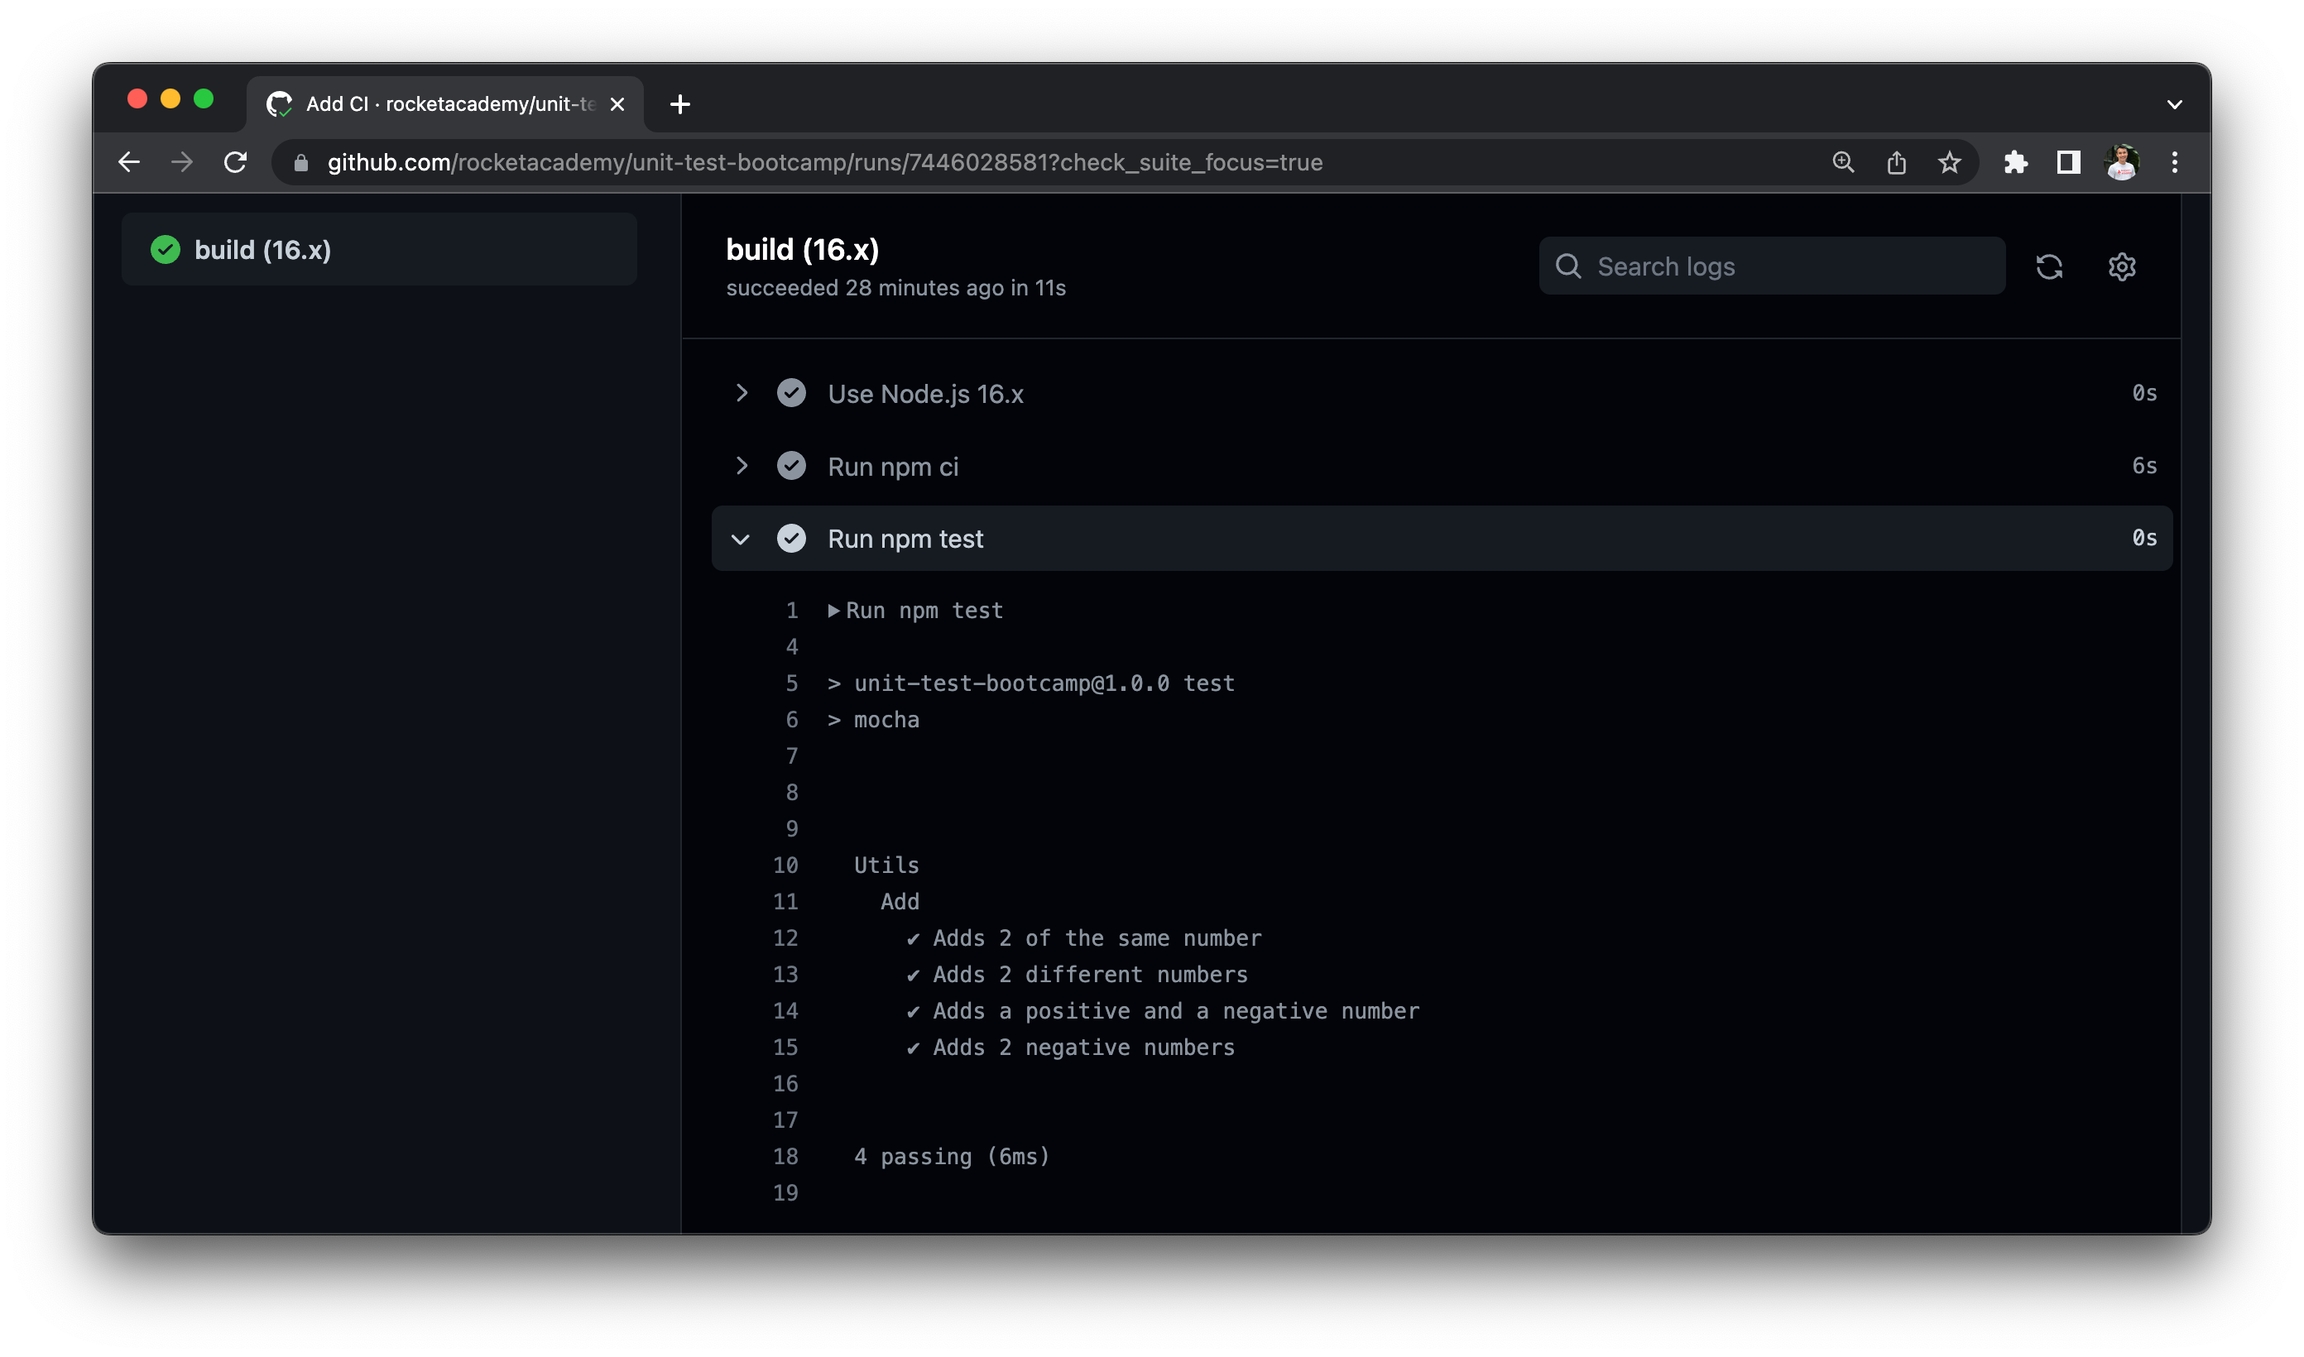2304x1357 pixels.
Task: Click the browser reload page icon
Action: (x=235, y=162)
